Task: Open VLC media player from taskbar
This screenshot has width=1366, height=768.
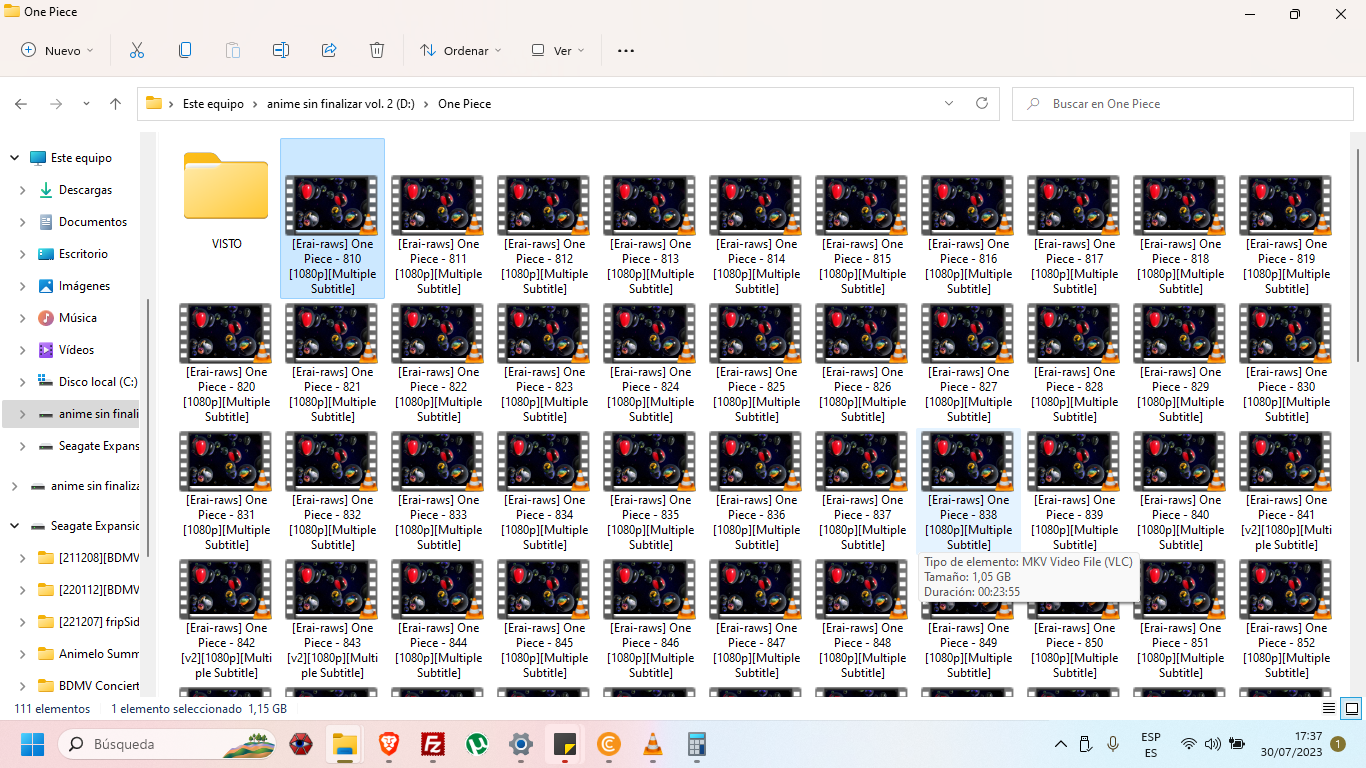Action: pos(652,744)
